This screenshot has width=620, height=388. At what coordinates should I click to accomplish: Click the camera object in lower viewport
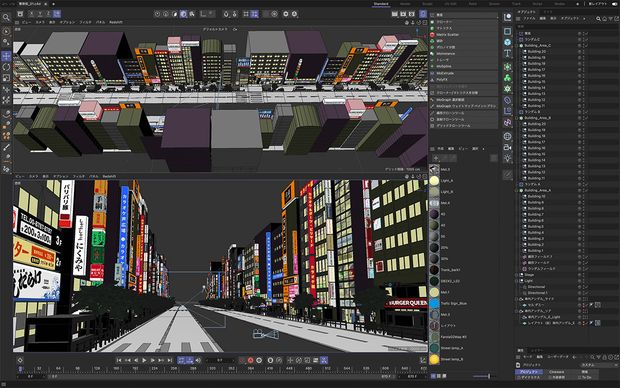265,334
